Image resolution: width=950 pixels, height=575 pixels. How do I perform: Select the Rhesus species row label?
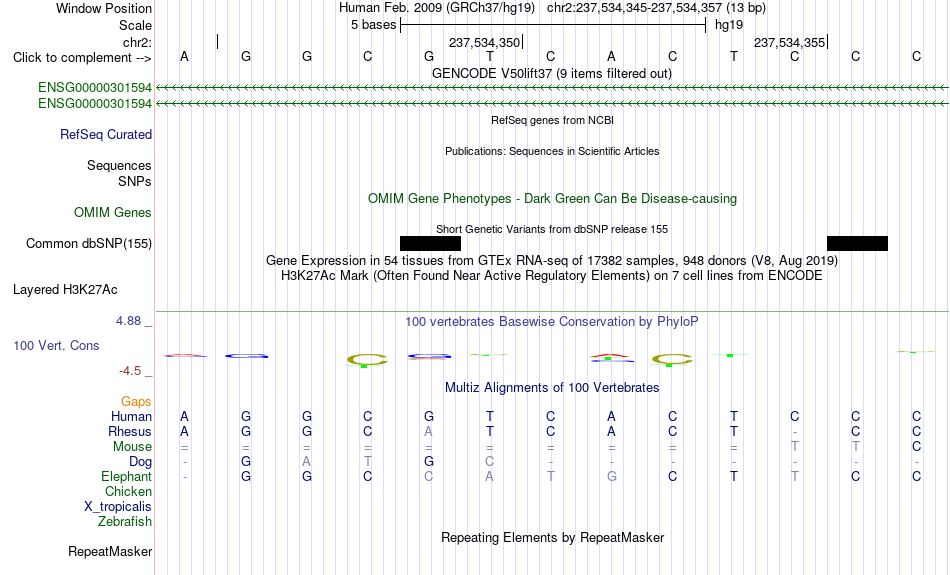coord(130,431)
